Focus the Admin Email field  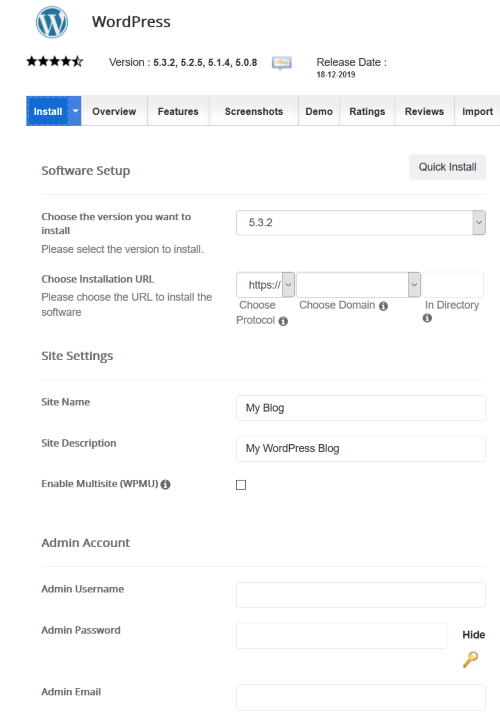point(361,697)
